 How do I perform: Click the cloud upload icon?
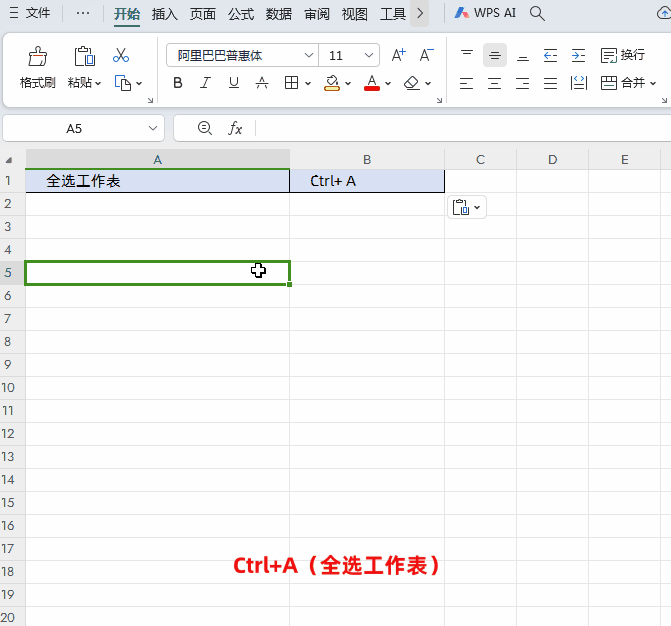tap(664, 14)
